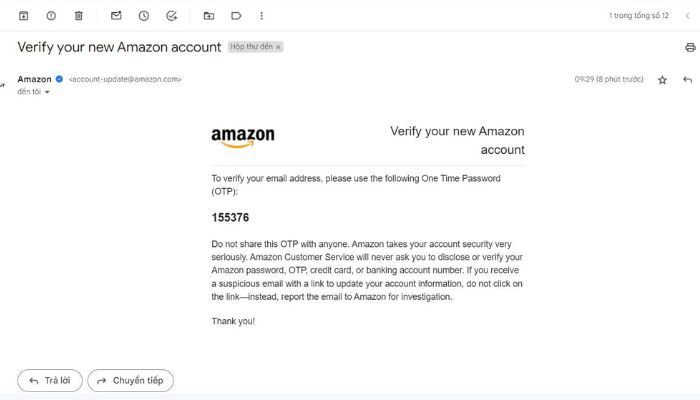Go to the newer email with the arrow

(x=688, y=16)
